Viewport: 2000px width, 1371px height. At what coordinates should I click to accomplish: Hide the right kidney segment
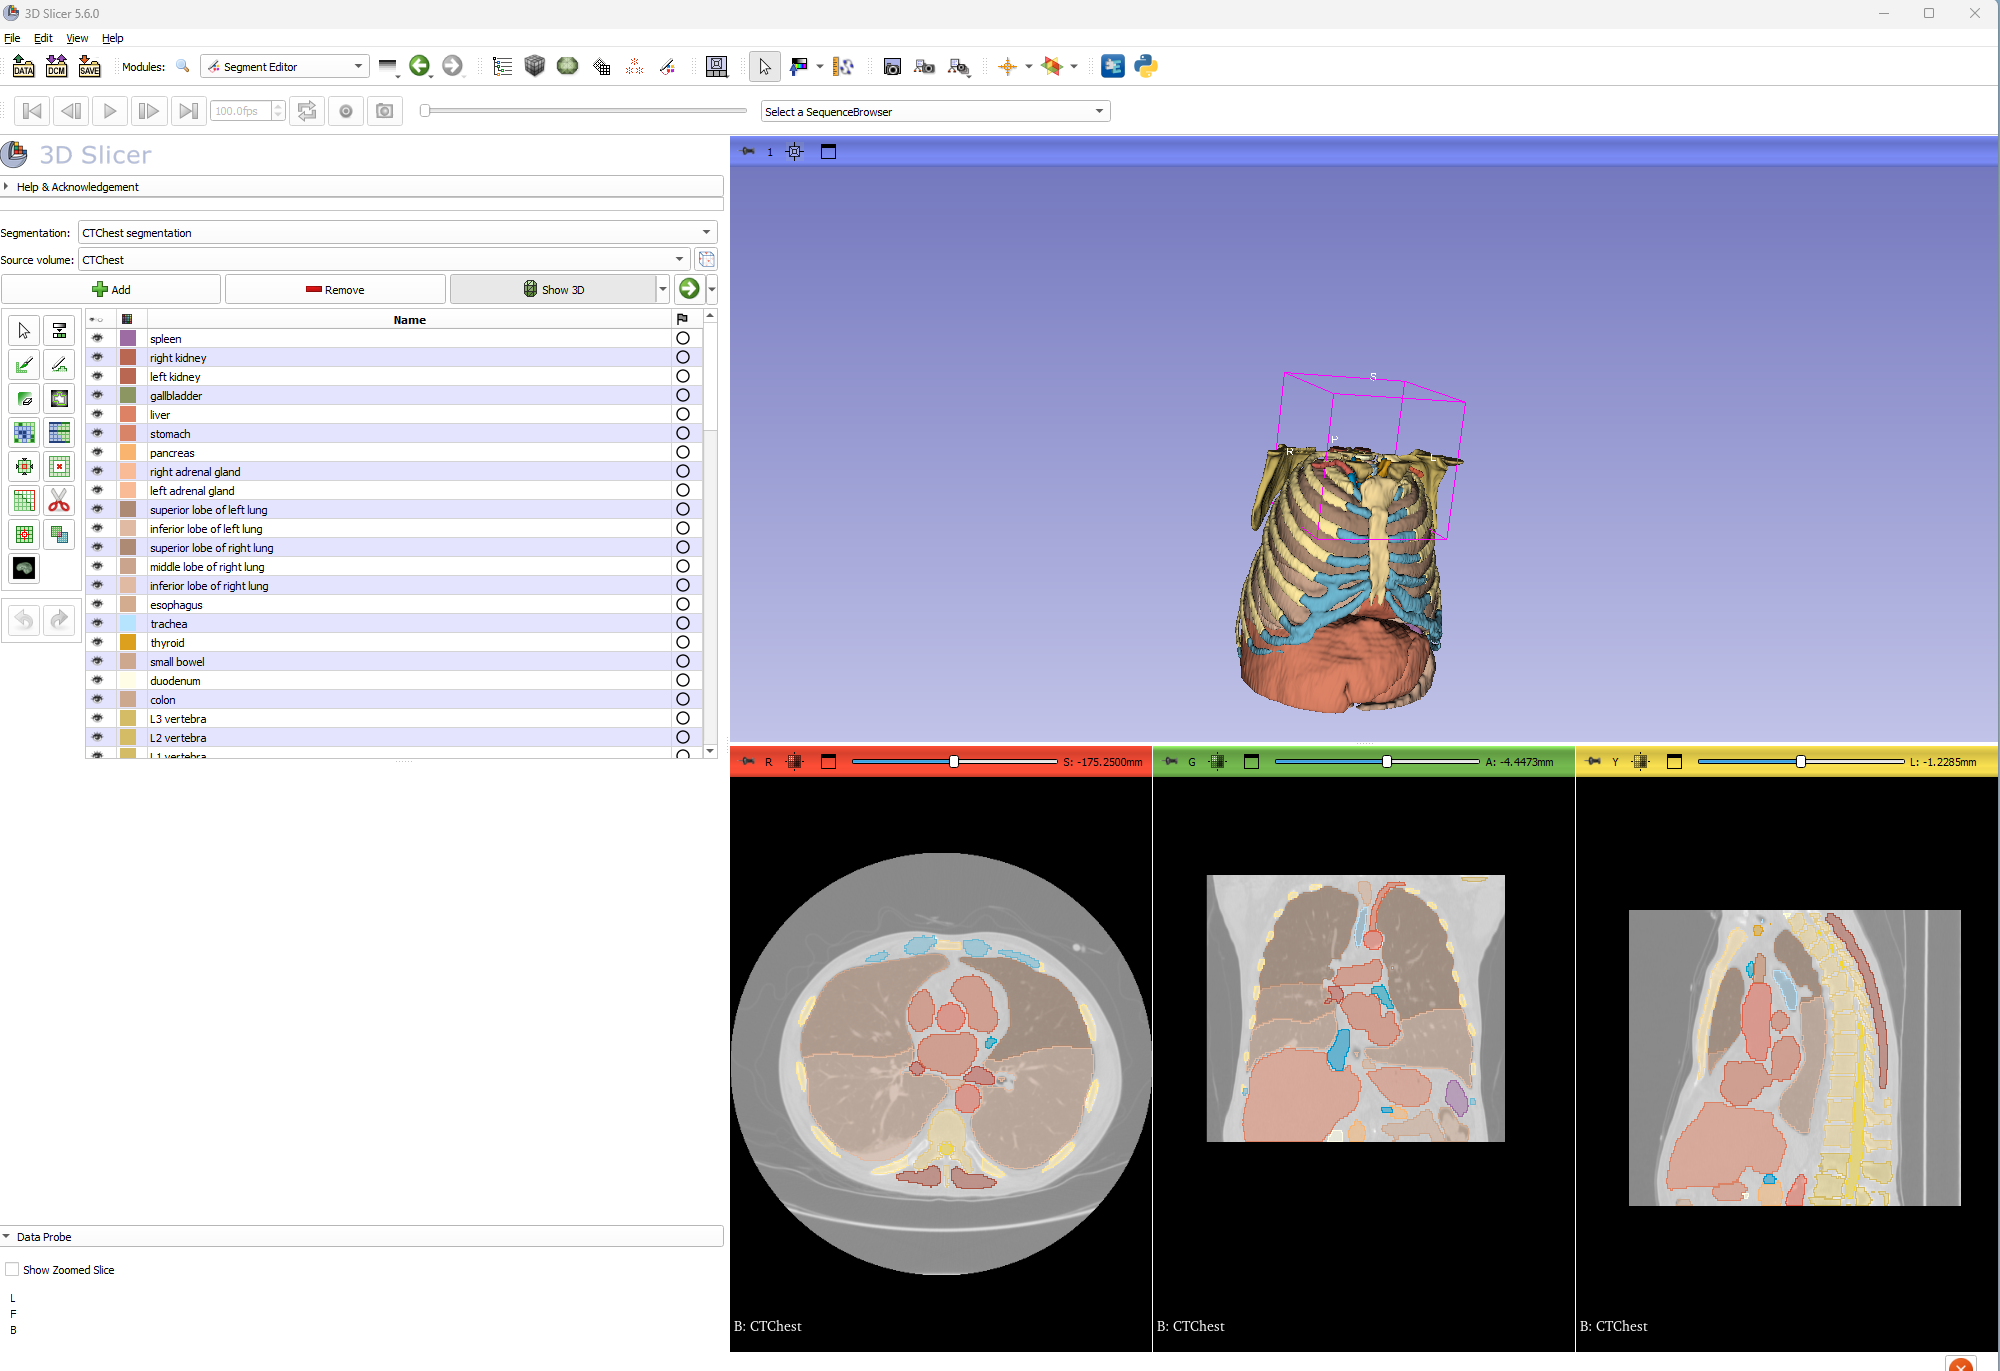(x=97, y=358)
